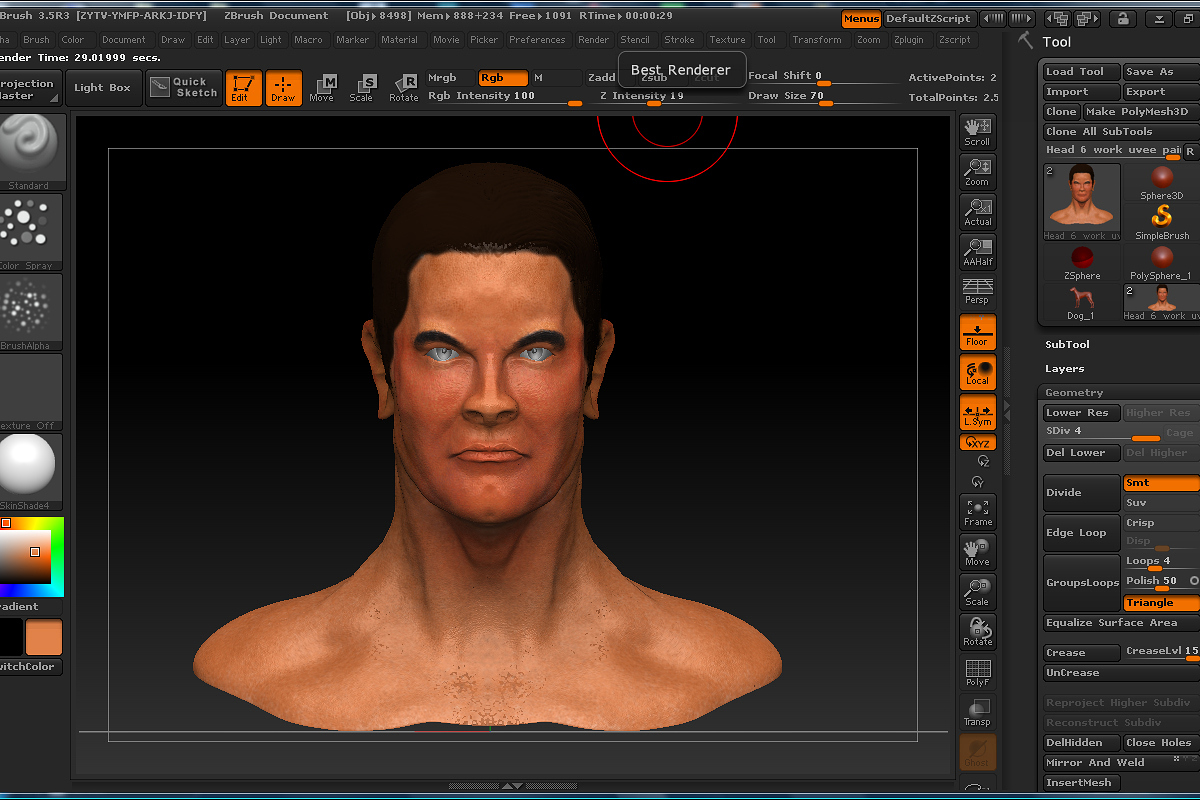
Task: Open the Standard brush picker
Action: pyautogui.click(x=29, y=152)
